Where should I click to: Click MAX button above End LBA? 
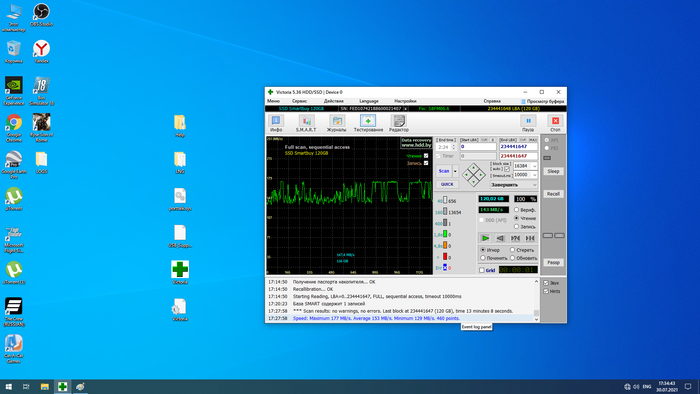[x=533, y=140]
